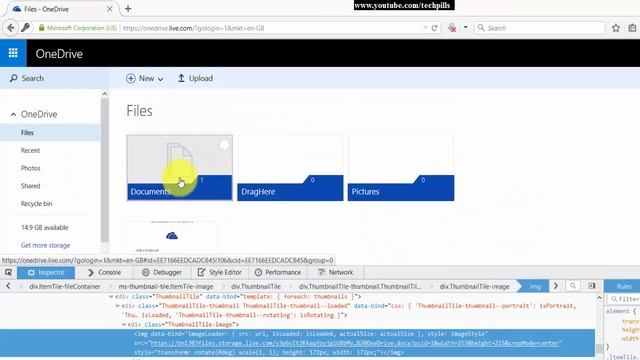Switch to the Console tab
Viewport: 640px width, 360px height.
(104, 272)
